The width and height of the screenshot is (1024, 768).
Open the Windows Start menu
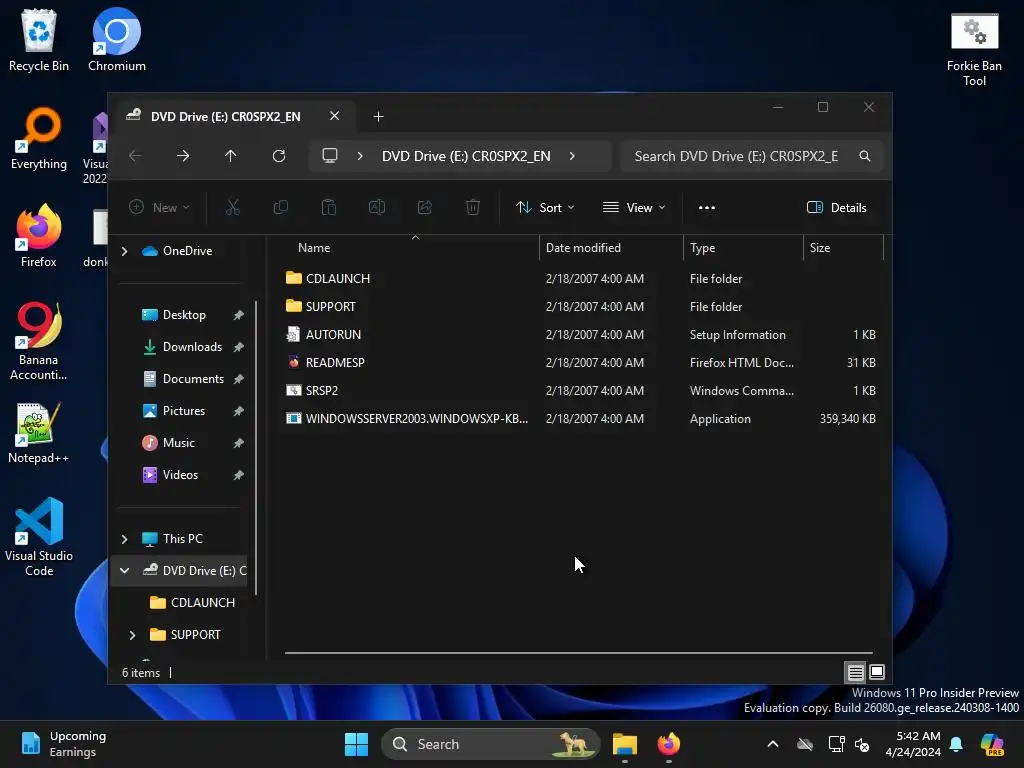[x=357, y=744]
